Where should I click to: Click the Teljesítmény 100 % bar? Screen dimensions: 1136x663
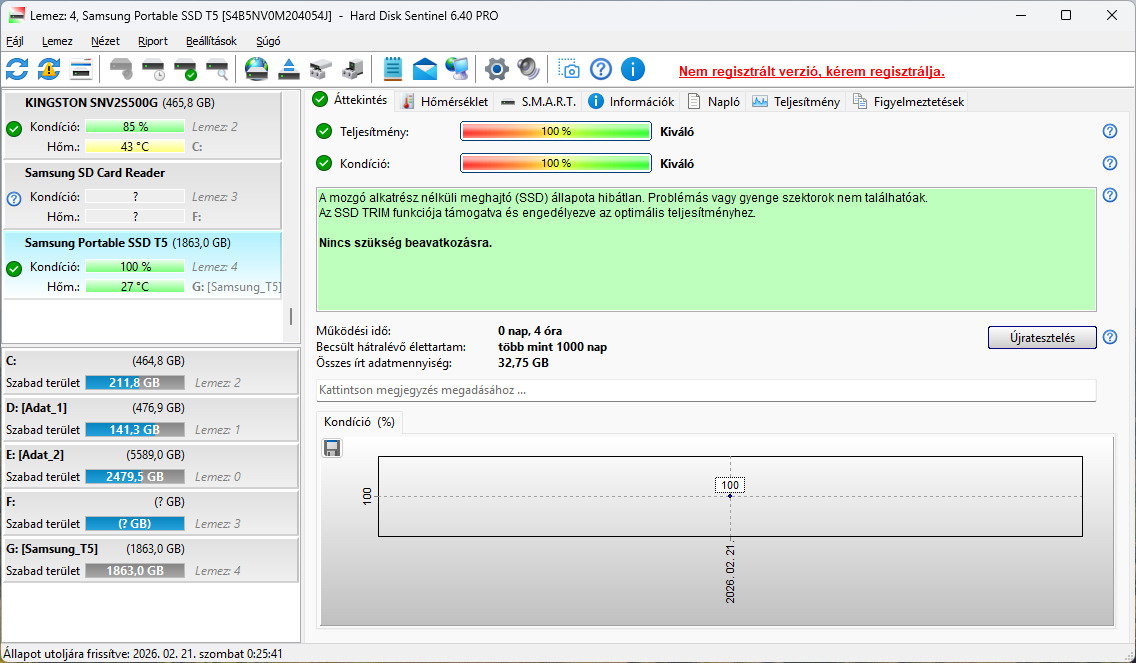(556, 132)
